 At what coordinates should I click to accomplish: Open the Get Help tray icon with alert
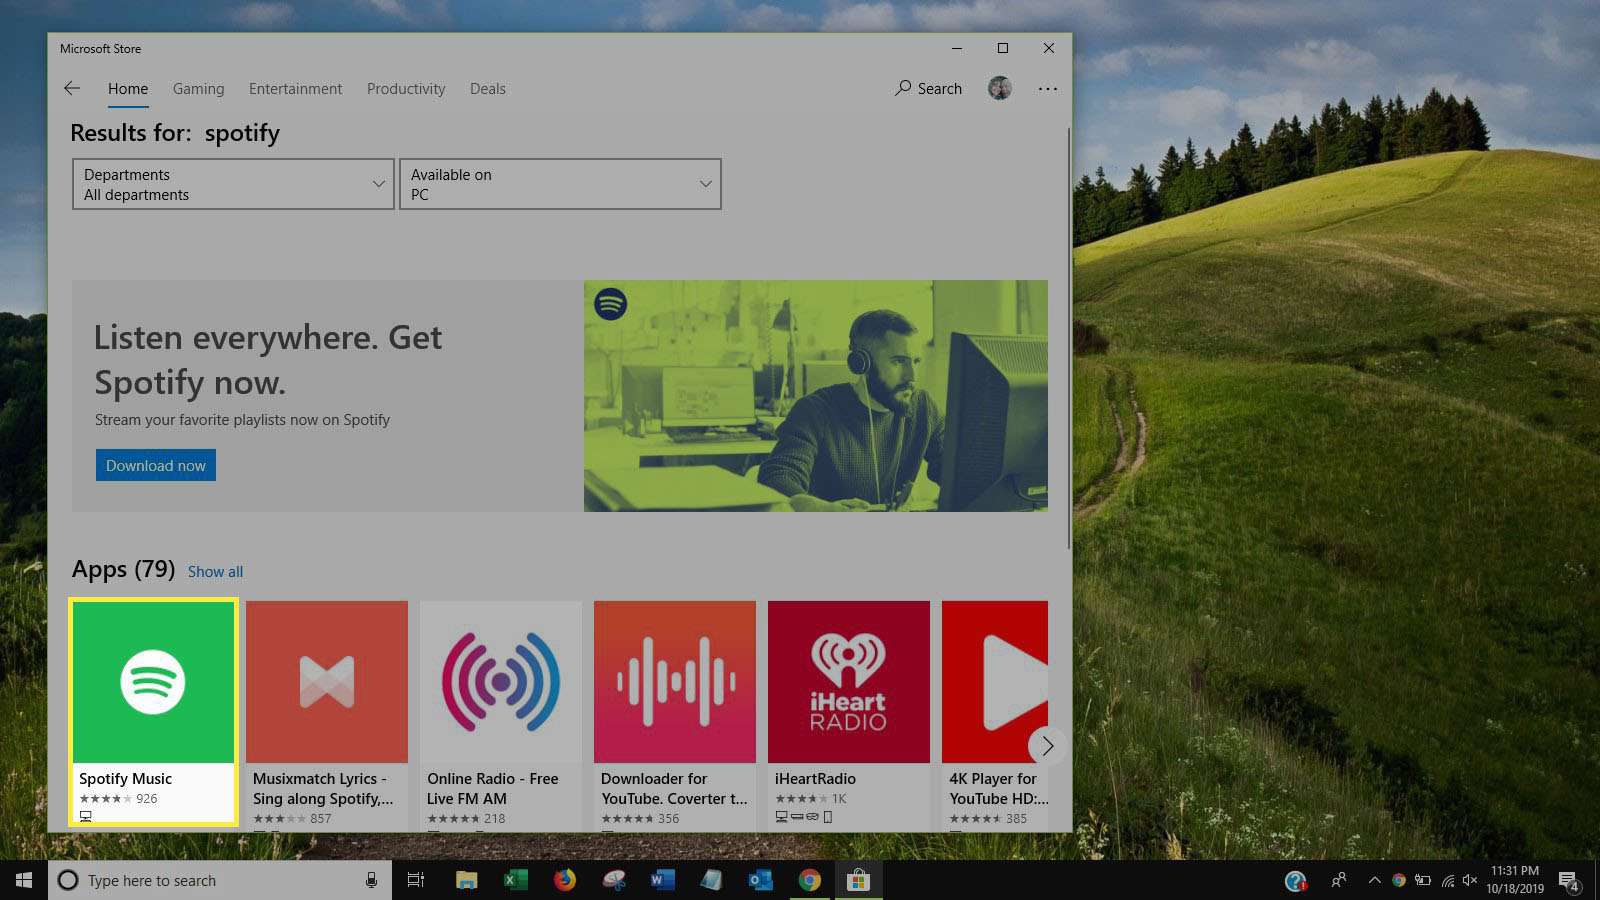pyautogui.click(x=1296, y=880)
